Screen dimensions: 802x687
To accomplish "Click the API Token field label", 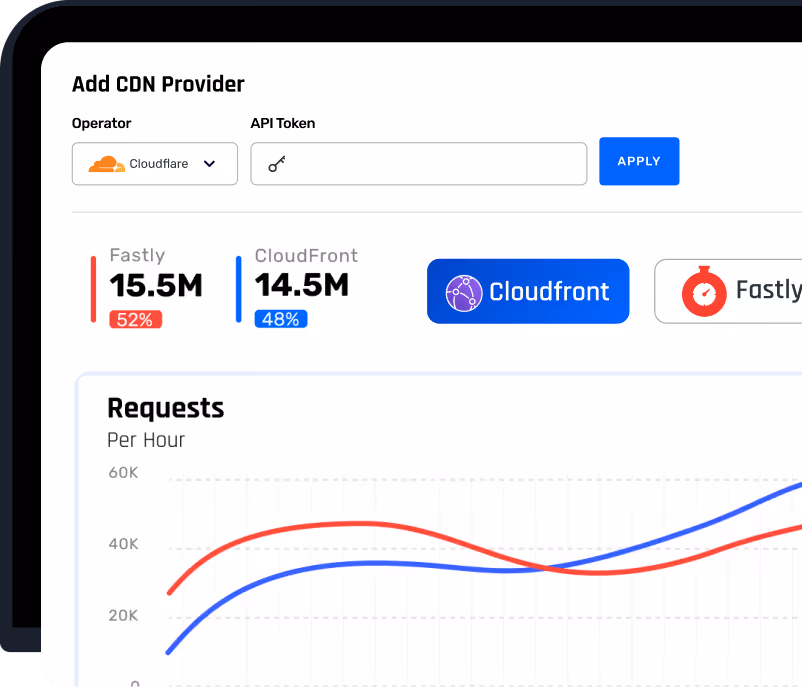I will [283, 123].
